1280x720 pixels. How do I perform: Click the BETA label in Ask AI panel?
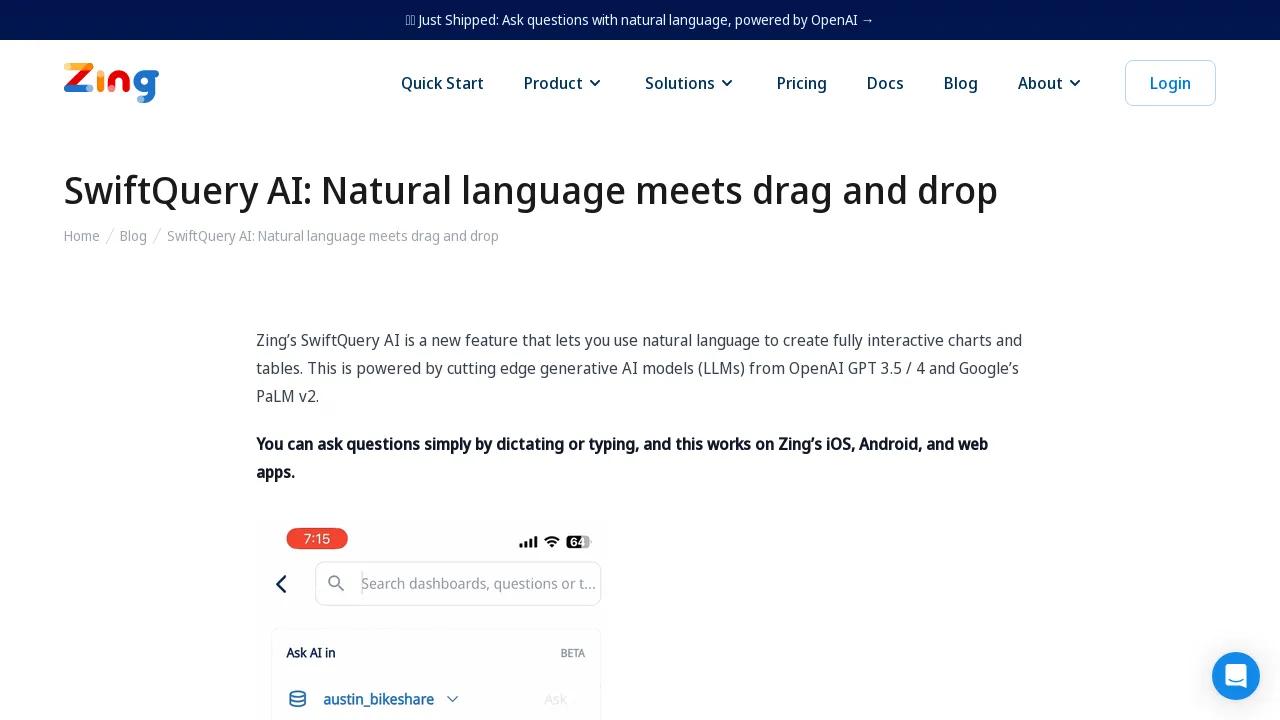[x=573, y=653]
